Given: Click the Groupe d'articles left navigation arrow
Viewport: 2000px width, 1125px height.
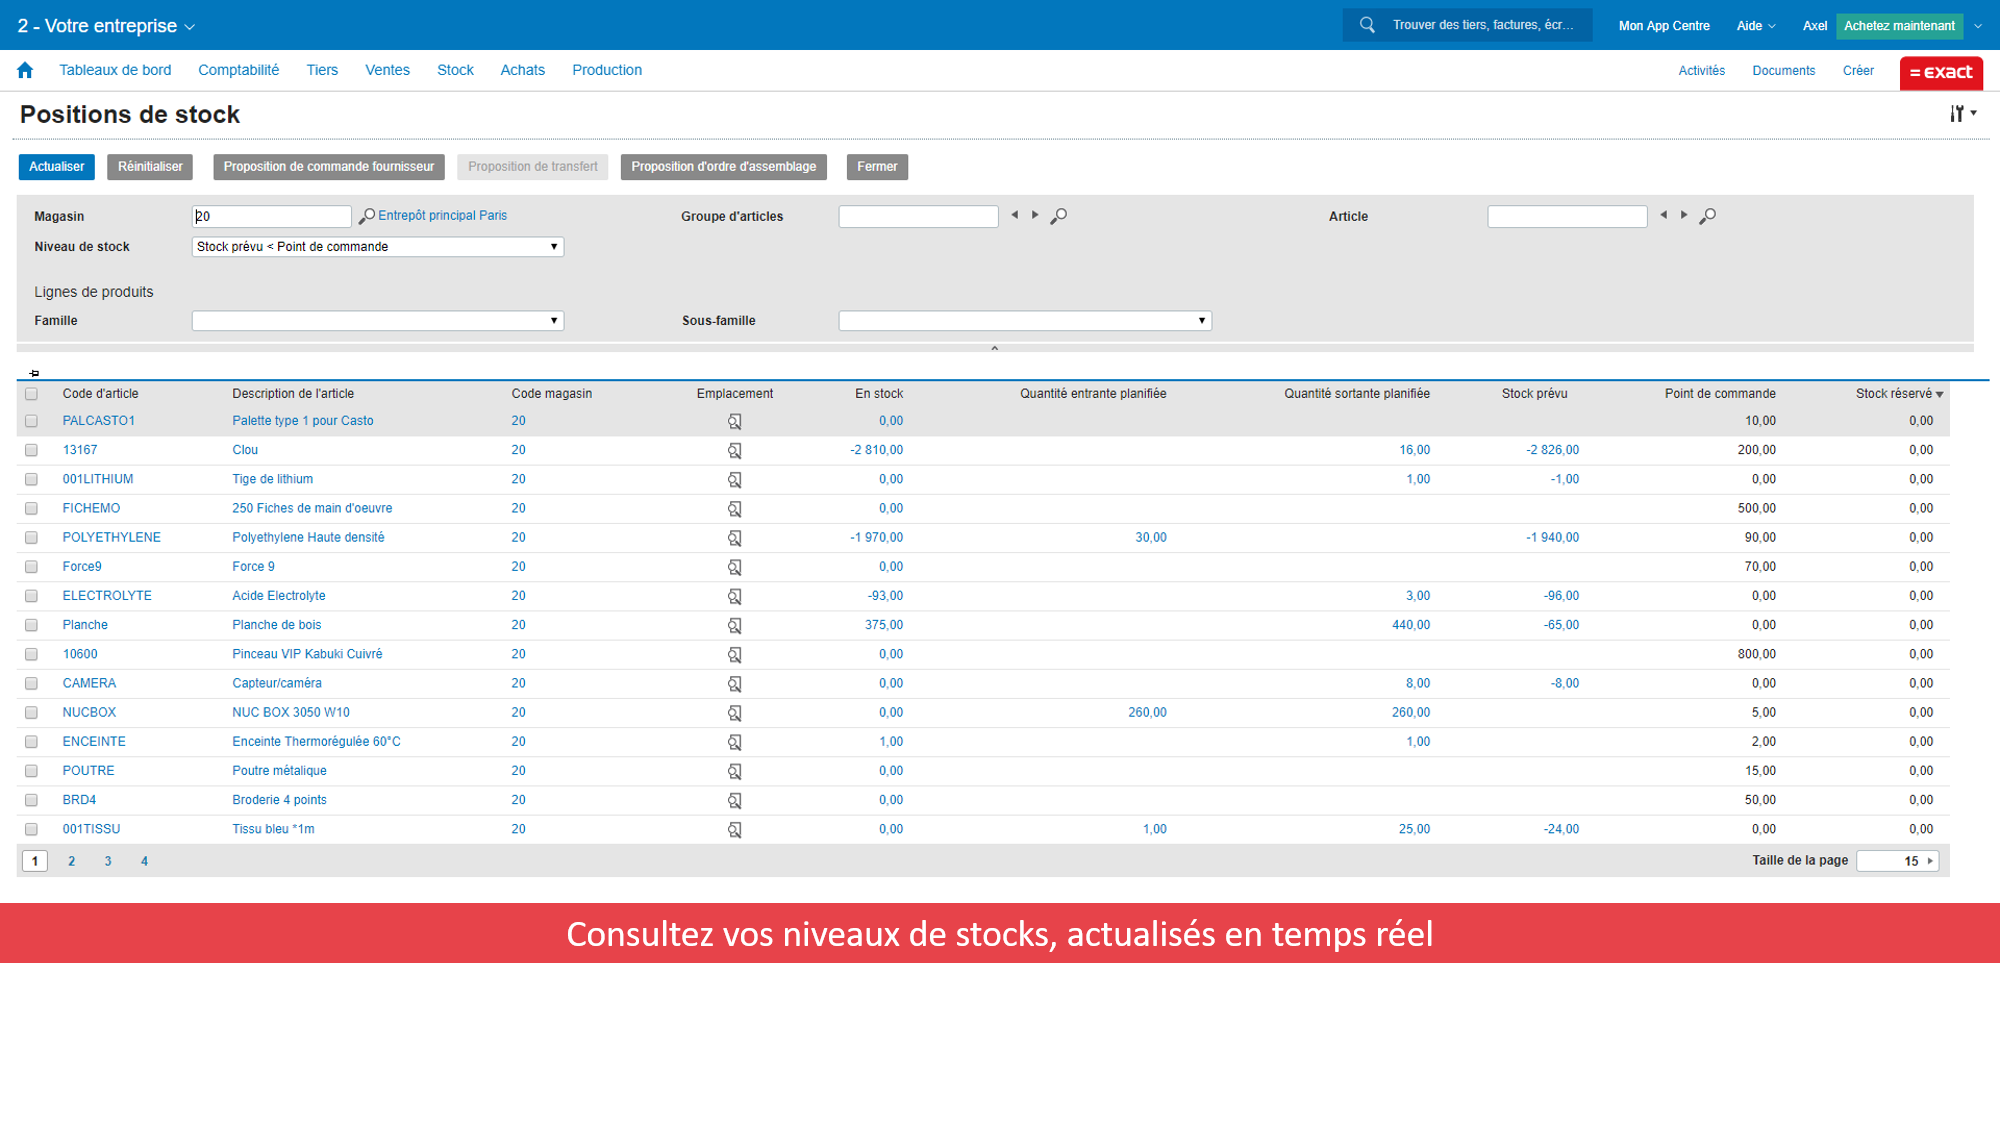Looking at the screenshot, I should [1014, 216].
